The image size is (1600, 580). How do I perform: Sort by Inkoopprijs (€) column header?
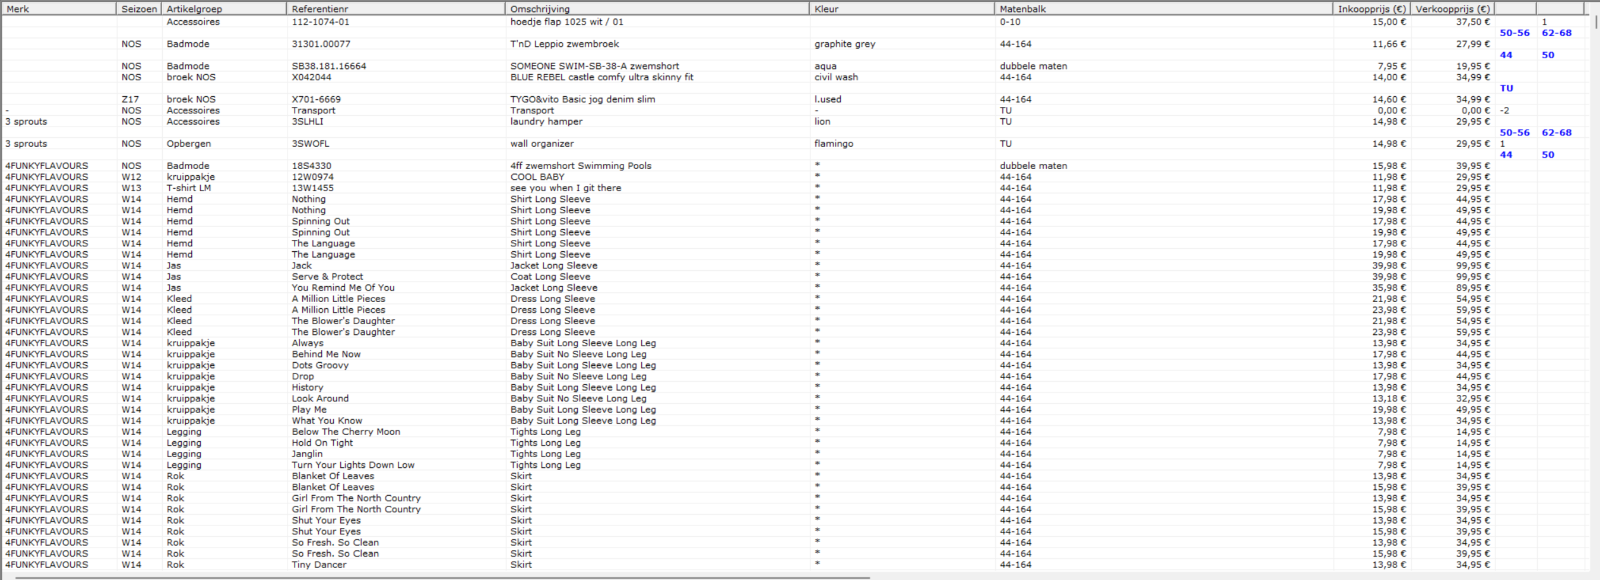click(1372, 8)
